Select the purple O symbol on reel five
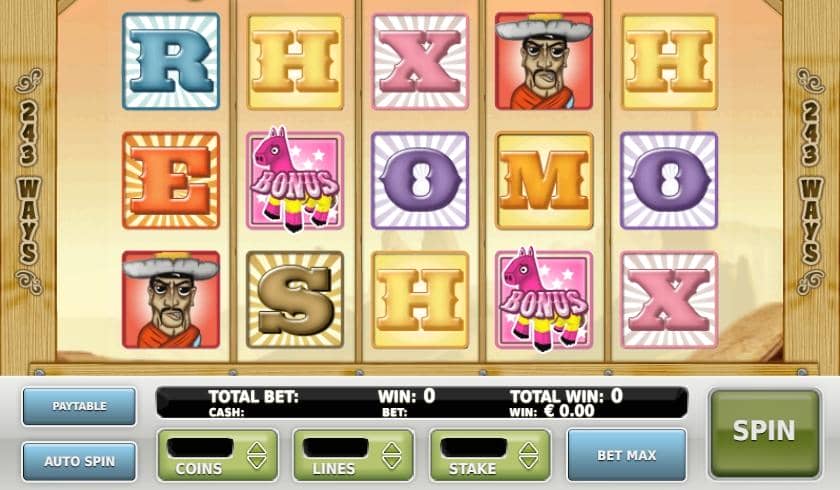 669,180
